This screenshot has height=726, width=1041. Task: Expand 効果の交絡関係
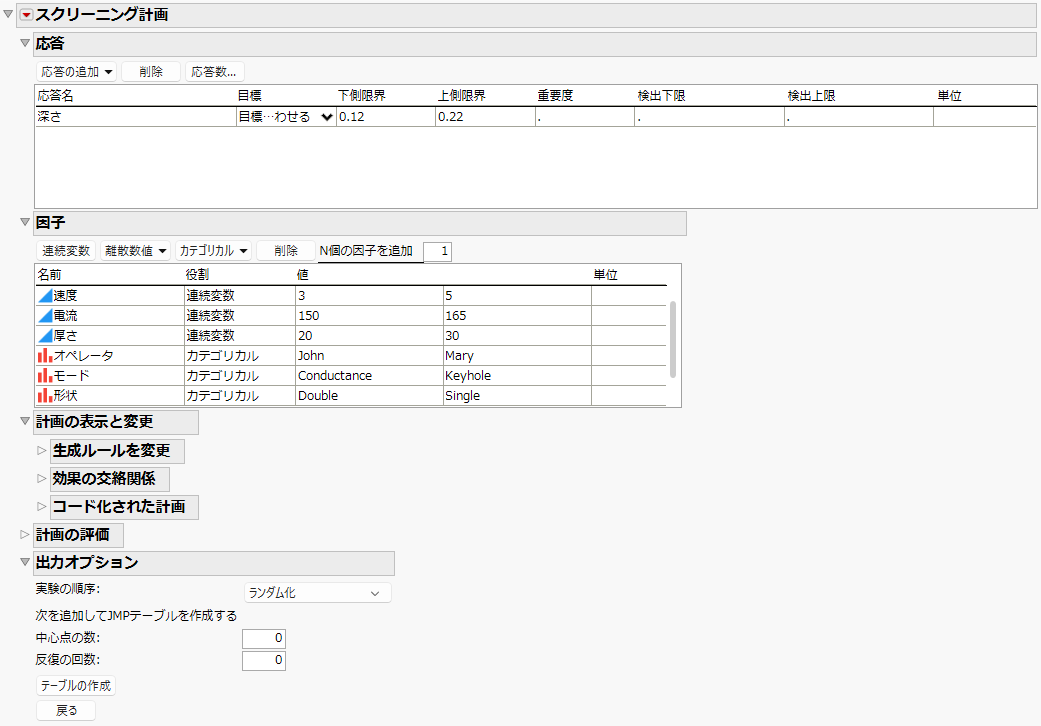[42, 478]
